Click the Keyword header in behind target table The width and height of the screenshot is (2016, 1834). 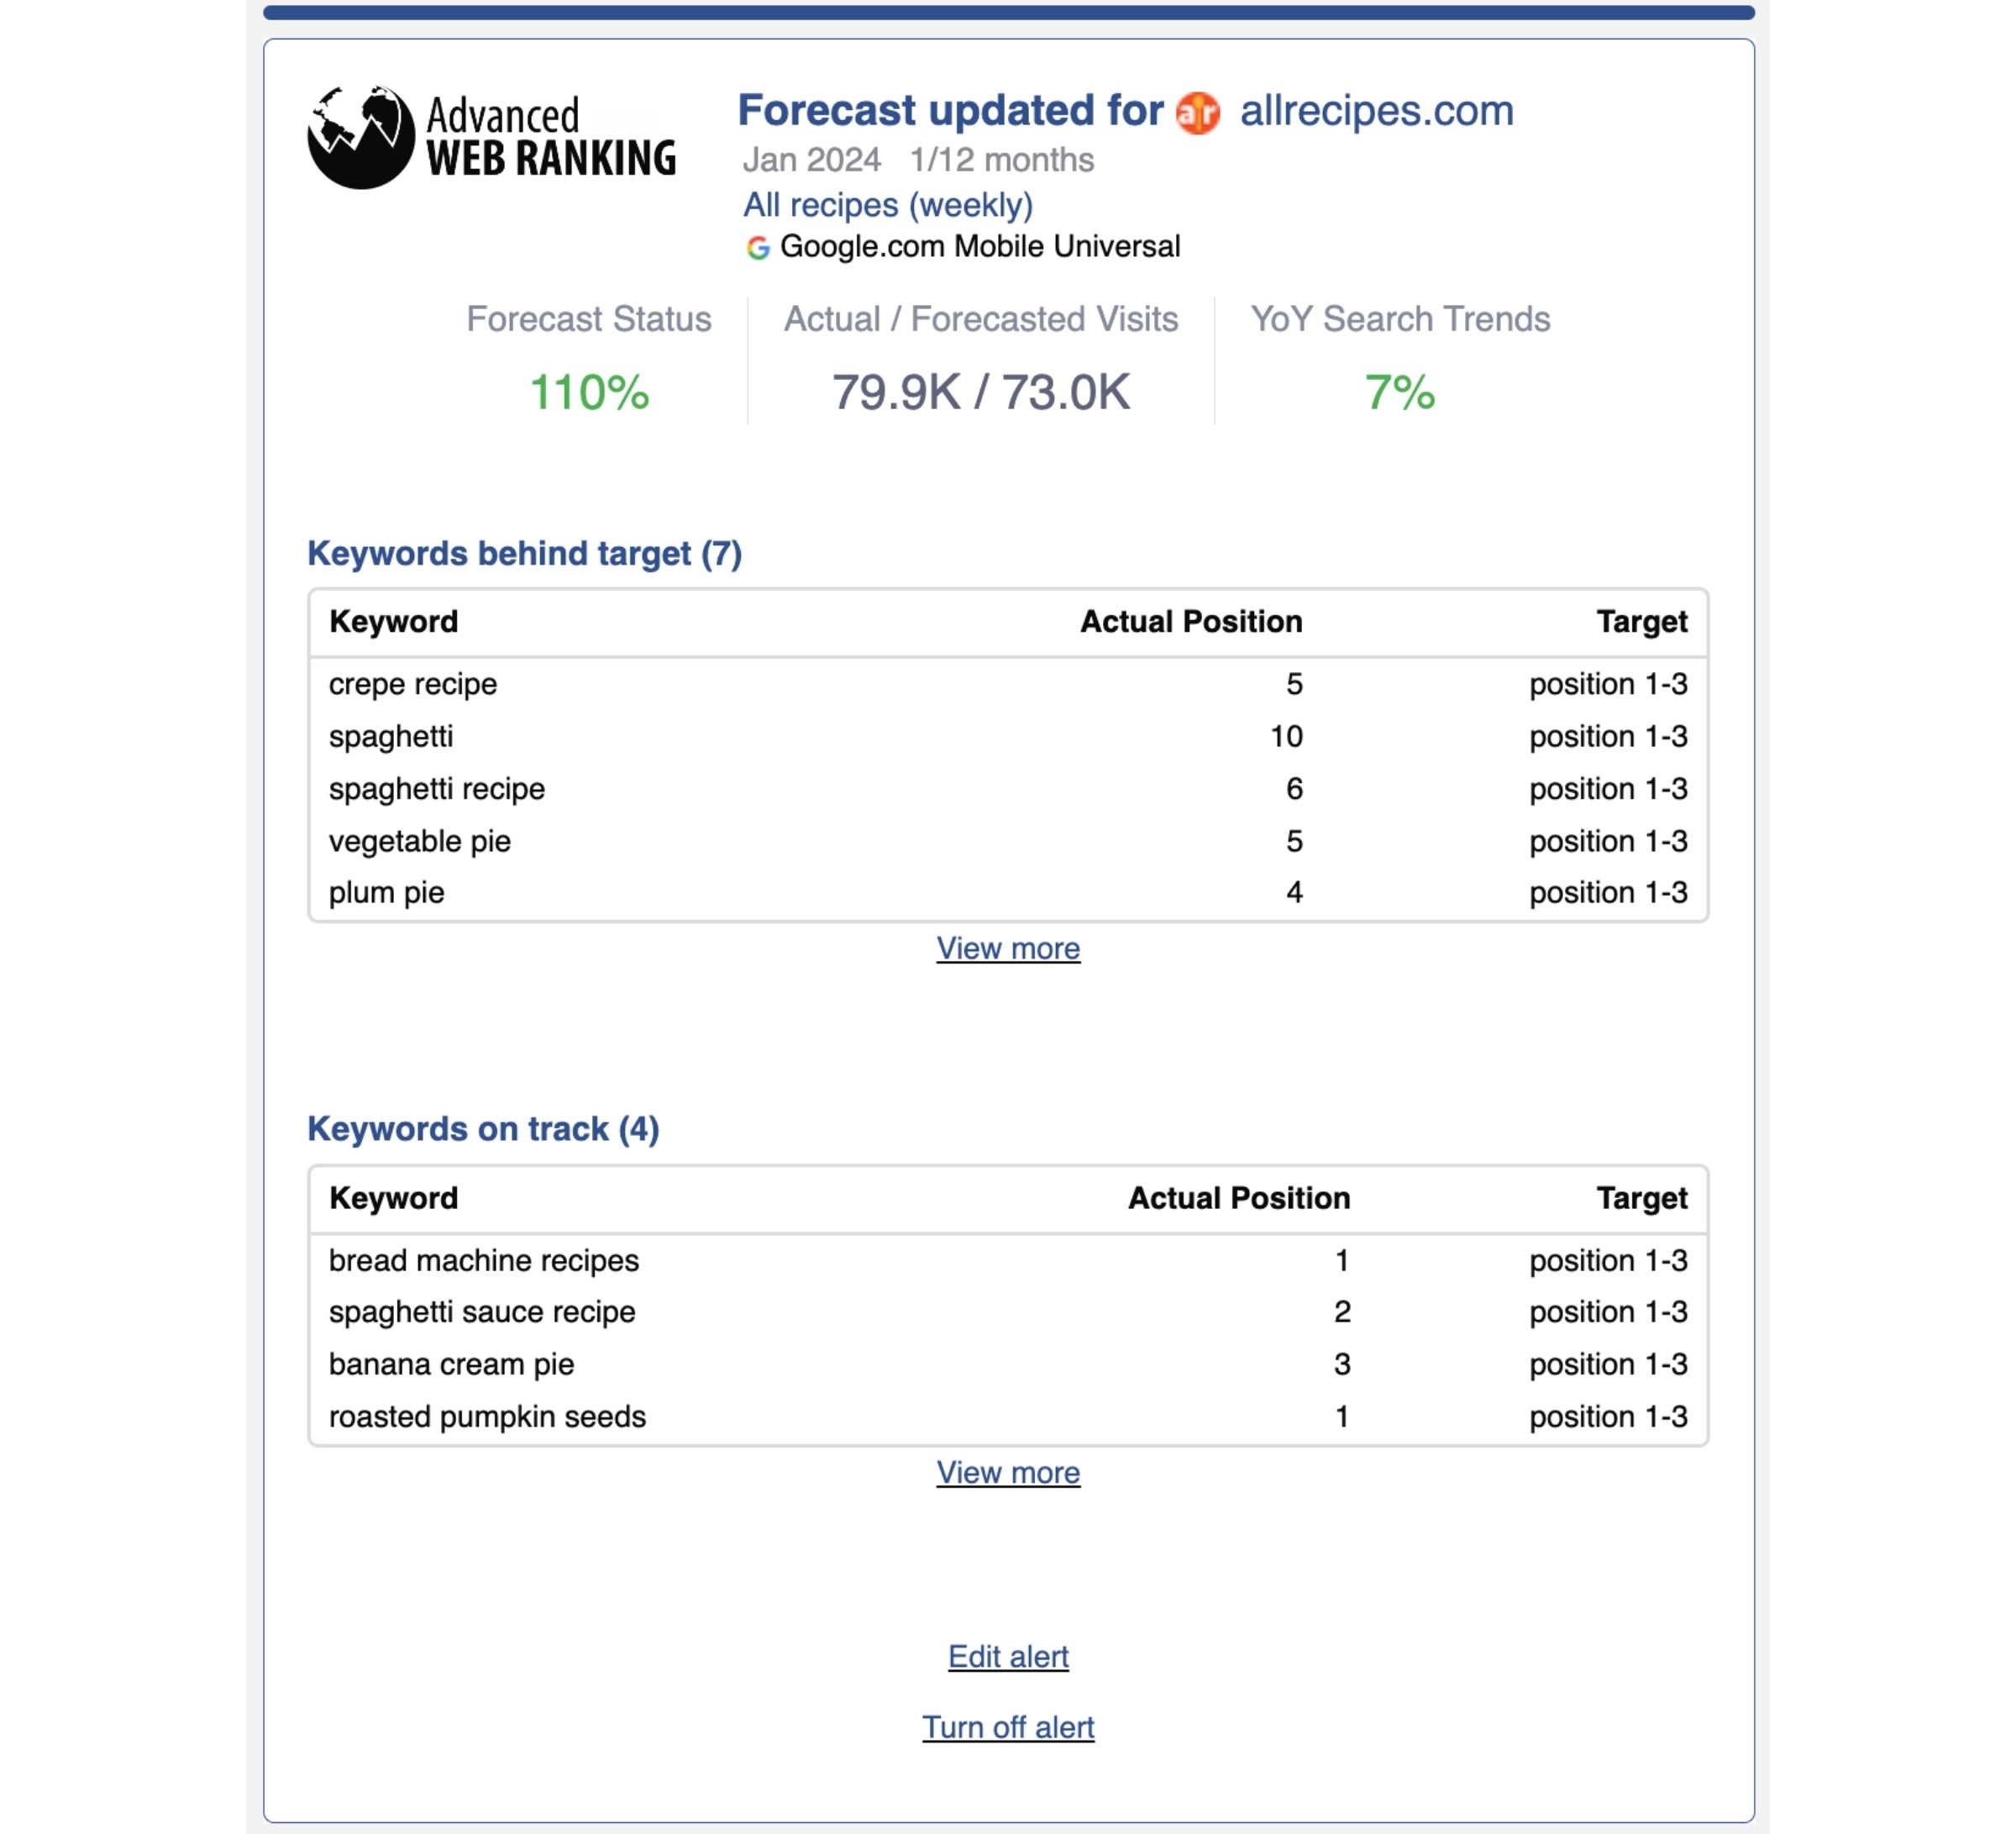(394, 622)
